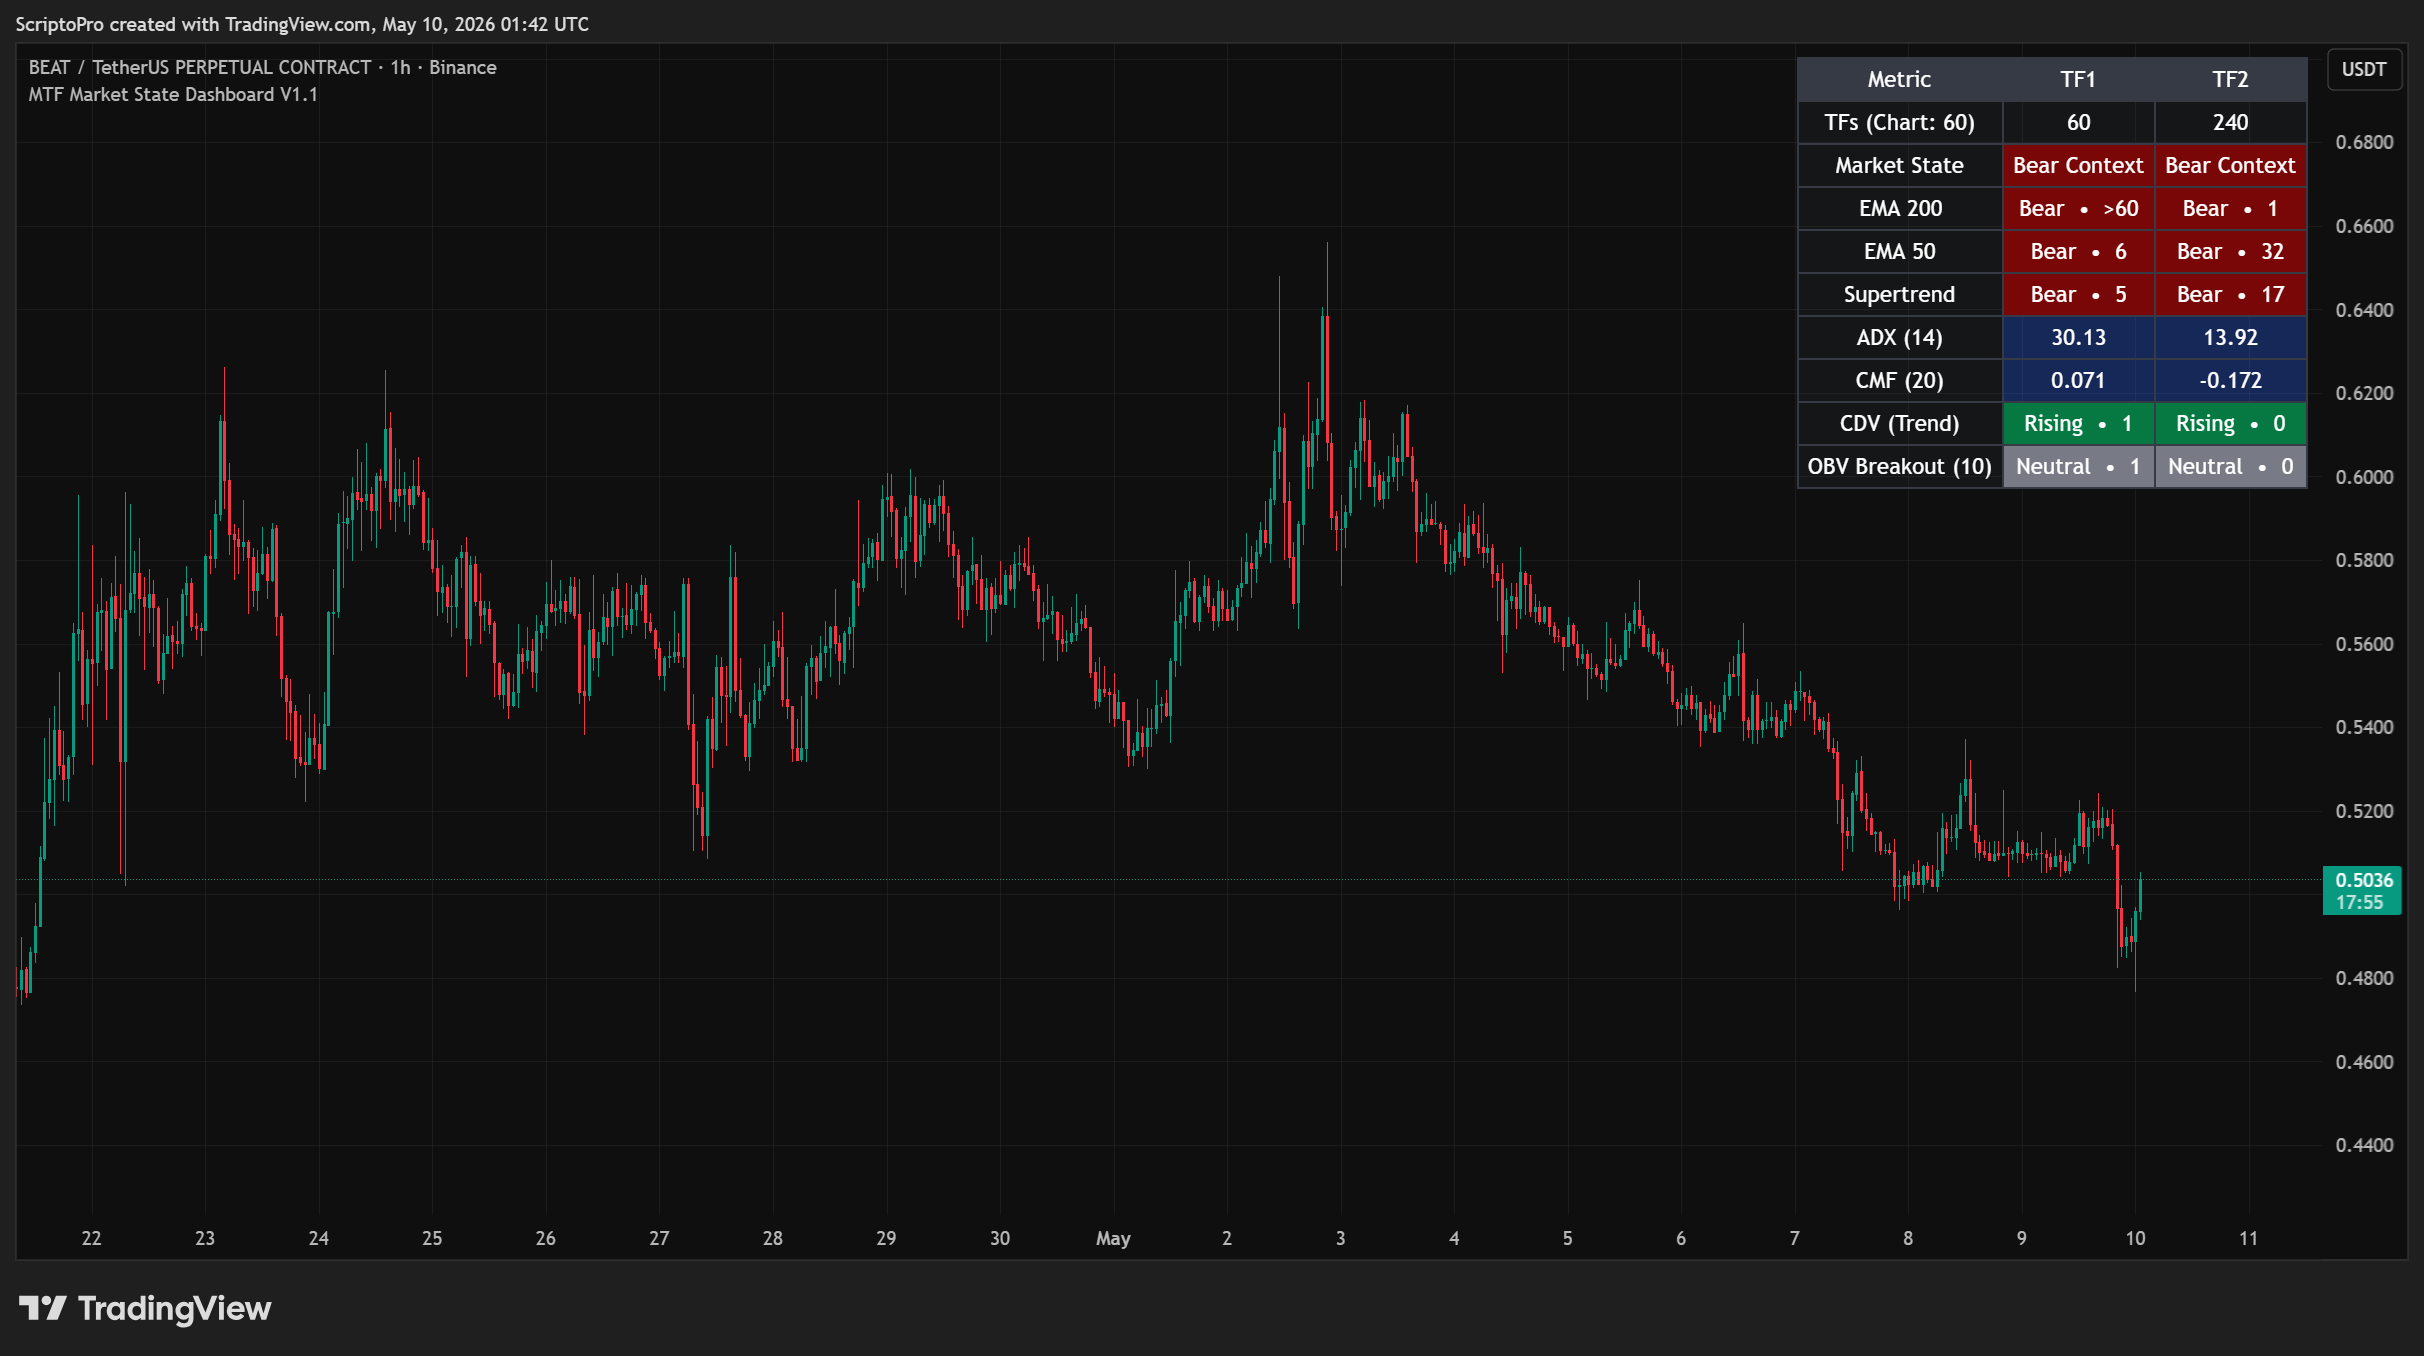2424x1356 pixels.
Task: Click the Supertrend row label
Action: coord(1899,294)
